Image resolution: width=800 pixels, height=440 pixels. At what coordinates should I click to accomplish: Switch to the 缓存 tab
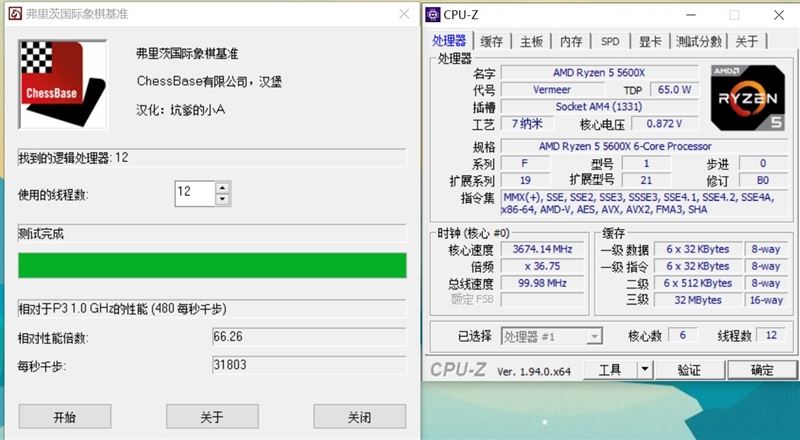click(x=492, y=41)
